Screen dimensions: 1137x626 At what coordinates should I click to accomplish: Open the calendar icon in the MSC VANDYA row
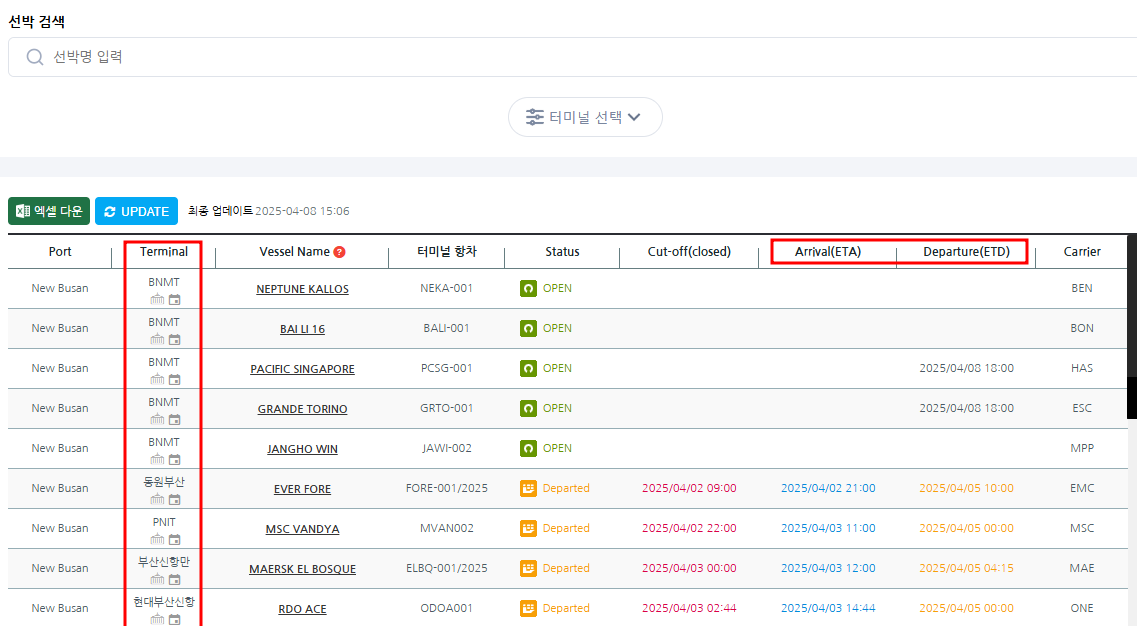(175, 539)
